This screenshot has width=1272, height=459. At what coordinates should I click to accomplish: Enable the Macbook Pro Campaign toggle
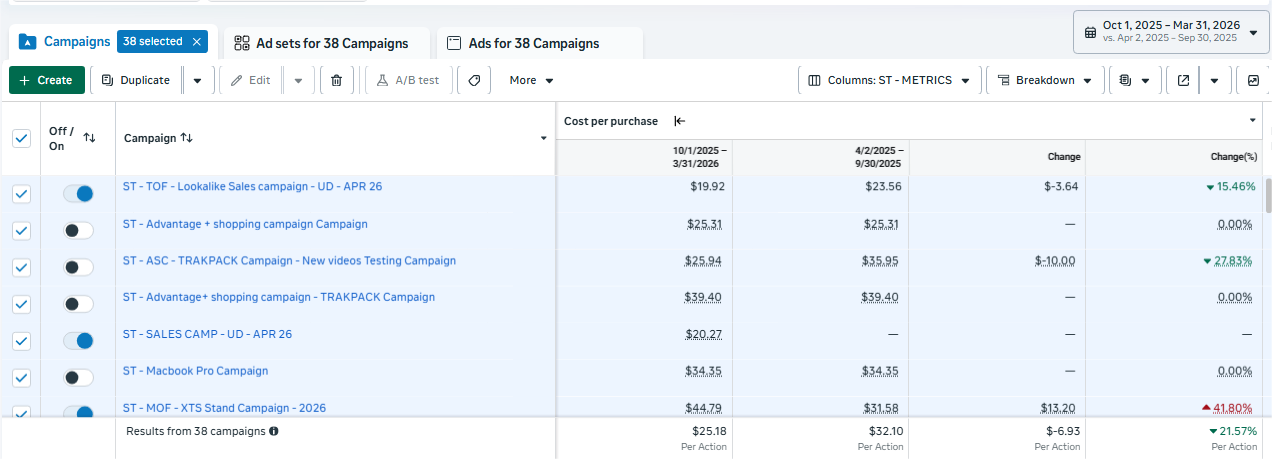[78, 377]
